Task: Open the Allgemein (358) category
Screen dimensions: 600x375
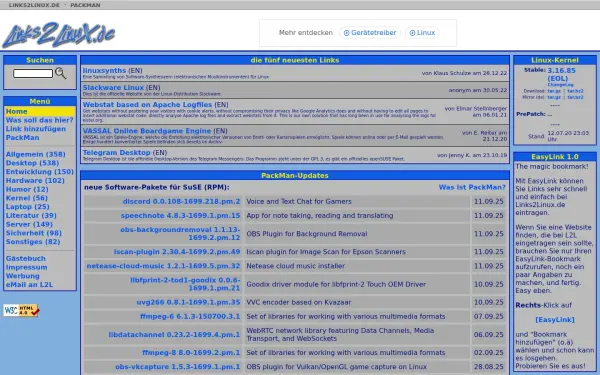Action: click(x=35, y=154)
